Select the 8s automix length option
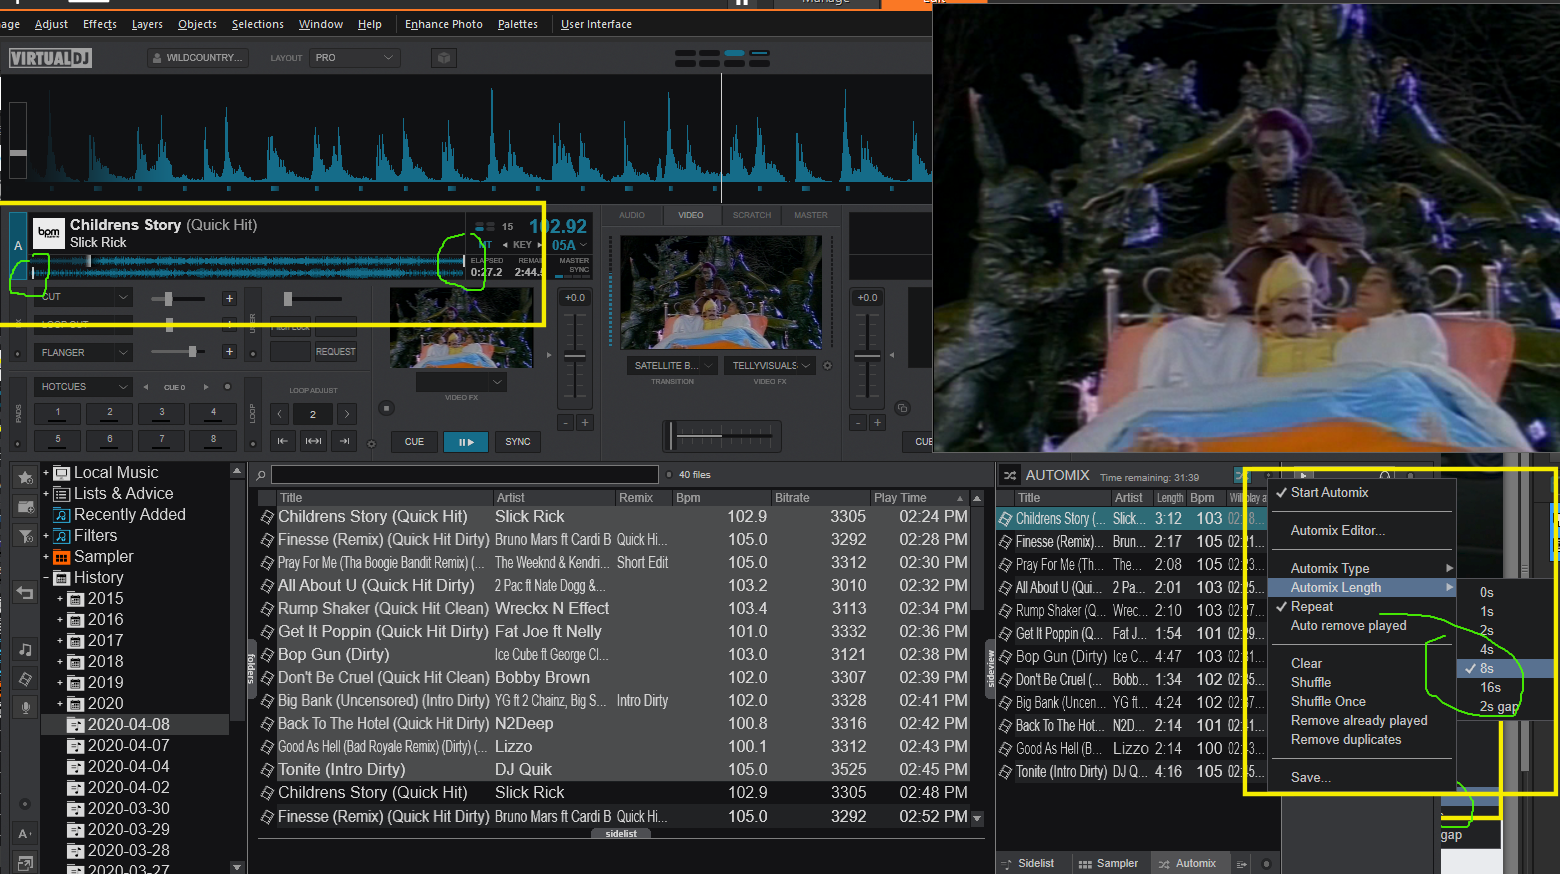Viewport: 1560px width, 874px height. (1505, 668)
